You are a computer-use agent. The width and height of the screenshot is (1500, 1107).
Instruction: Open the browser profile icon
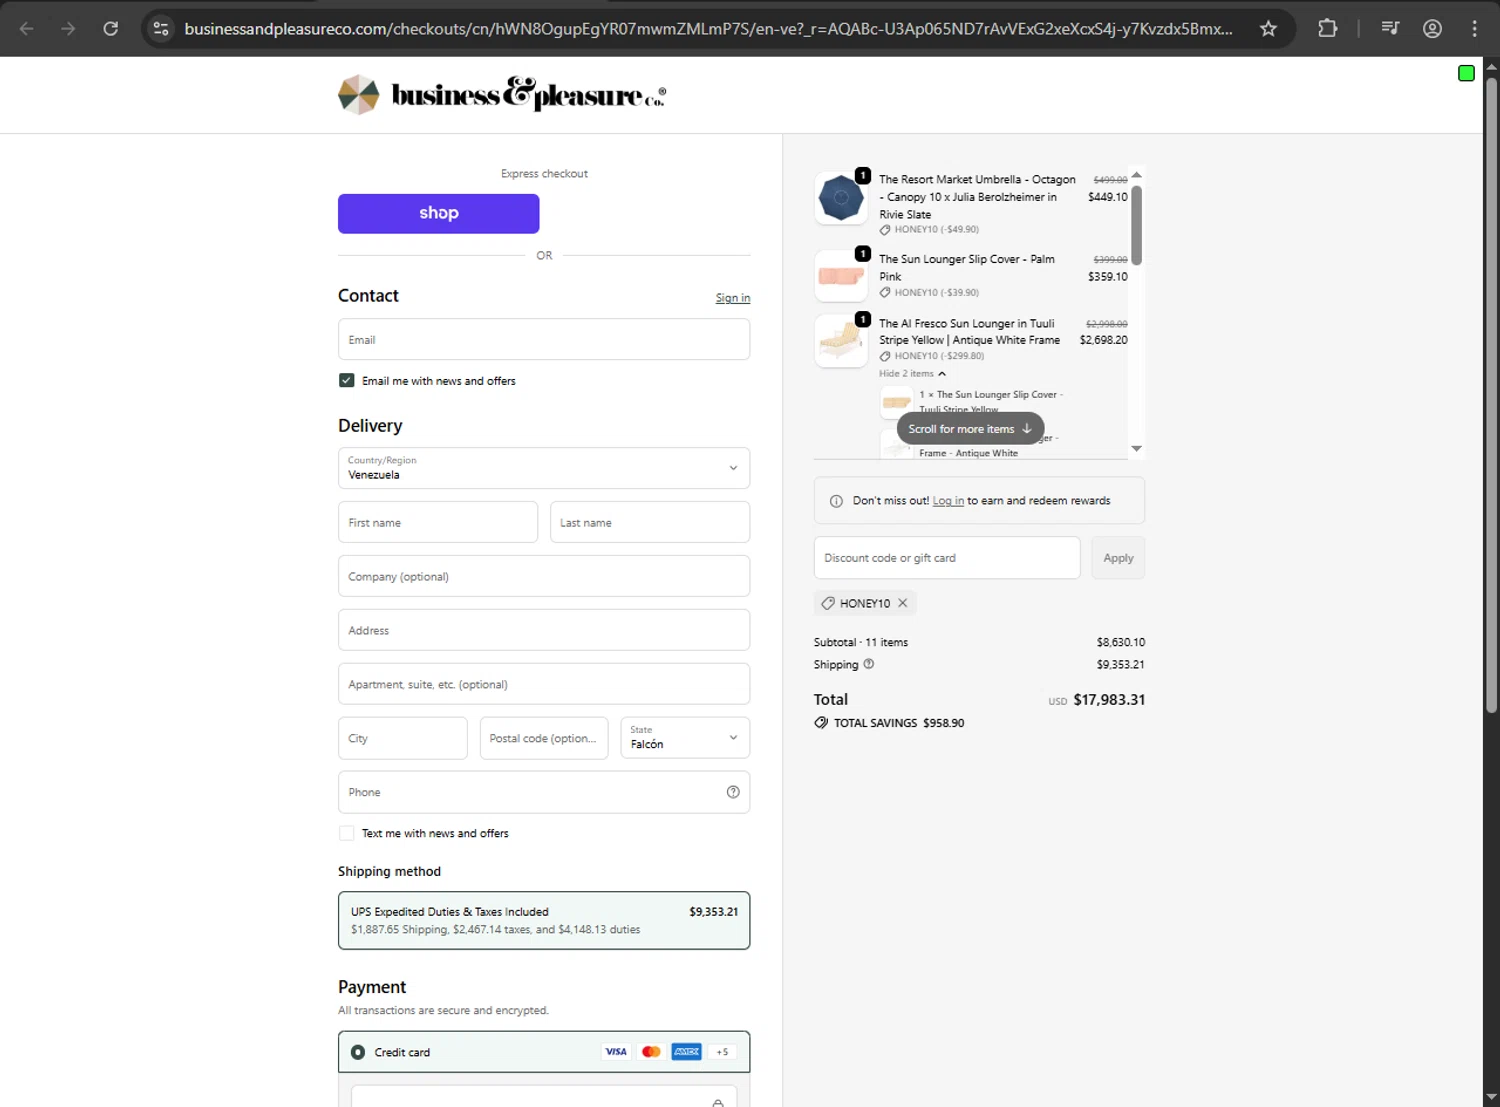1432,28
